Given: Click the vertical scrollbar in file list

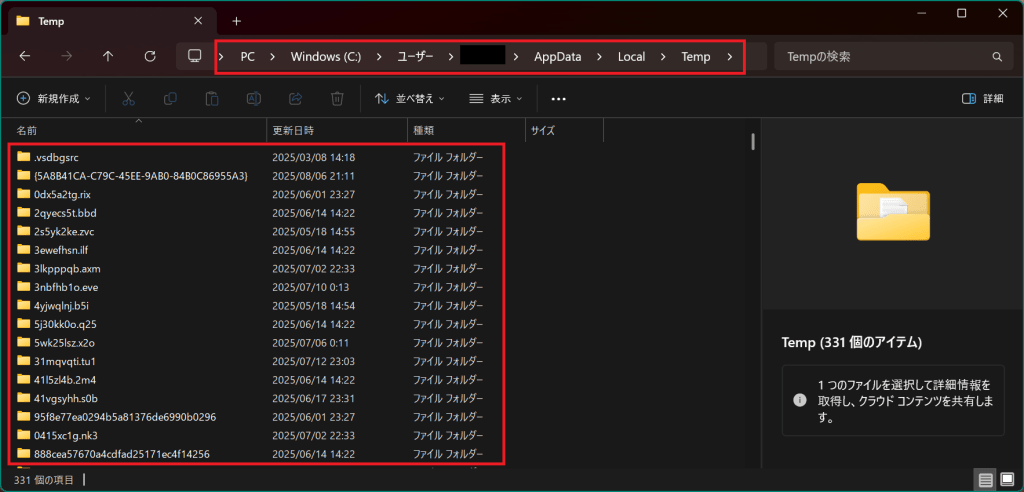Looking at the screenshot, I should (752, 300).
